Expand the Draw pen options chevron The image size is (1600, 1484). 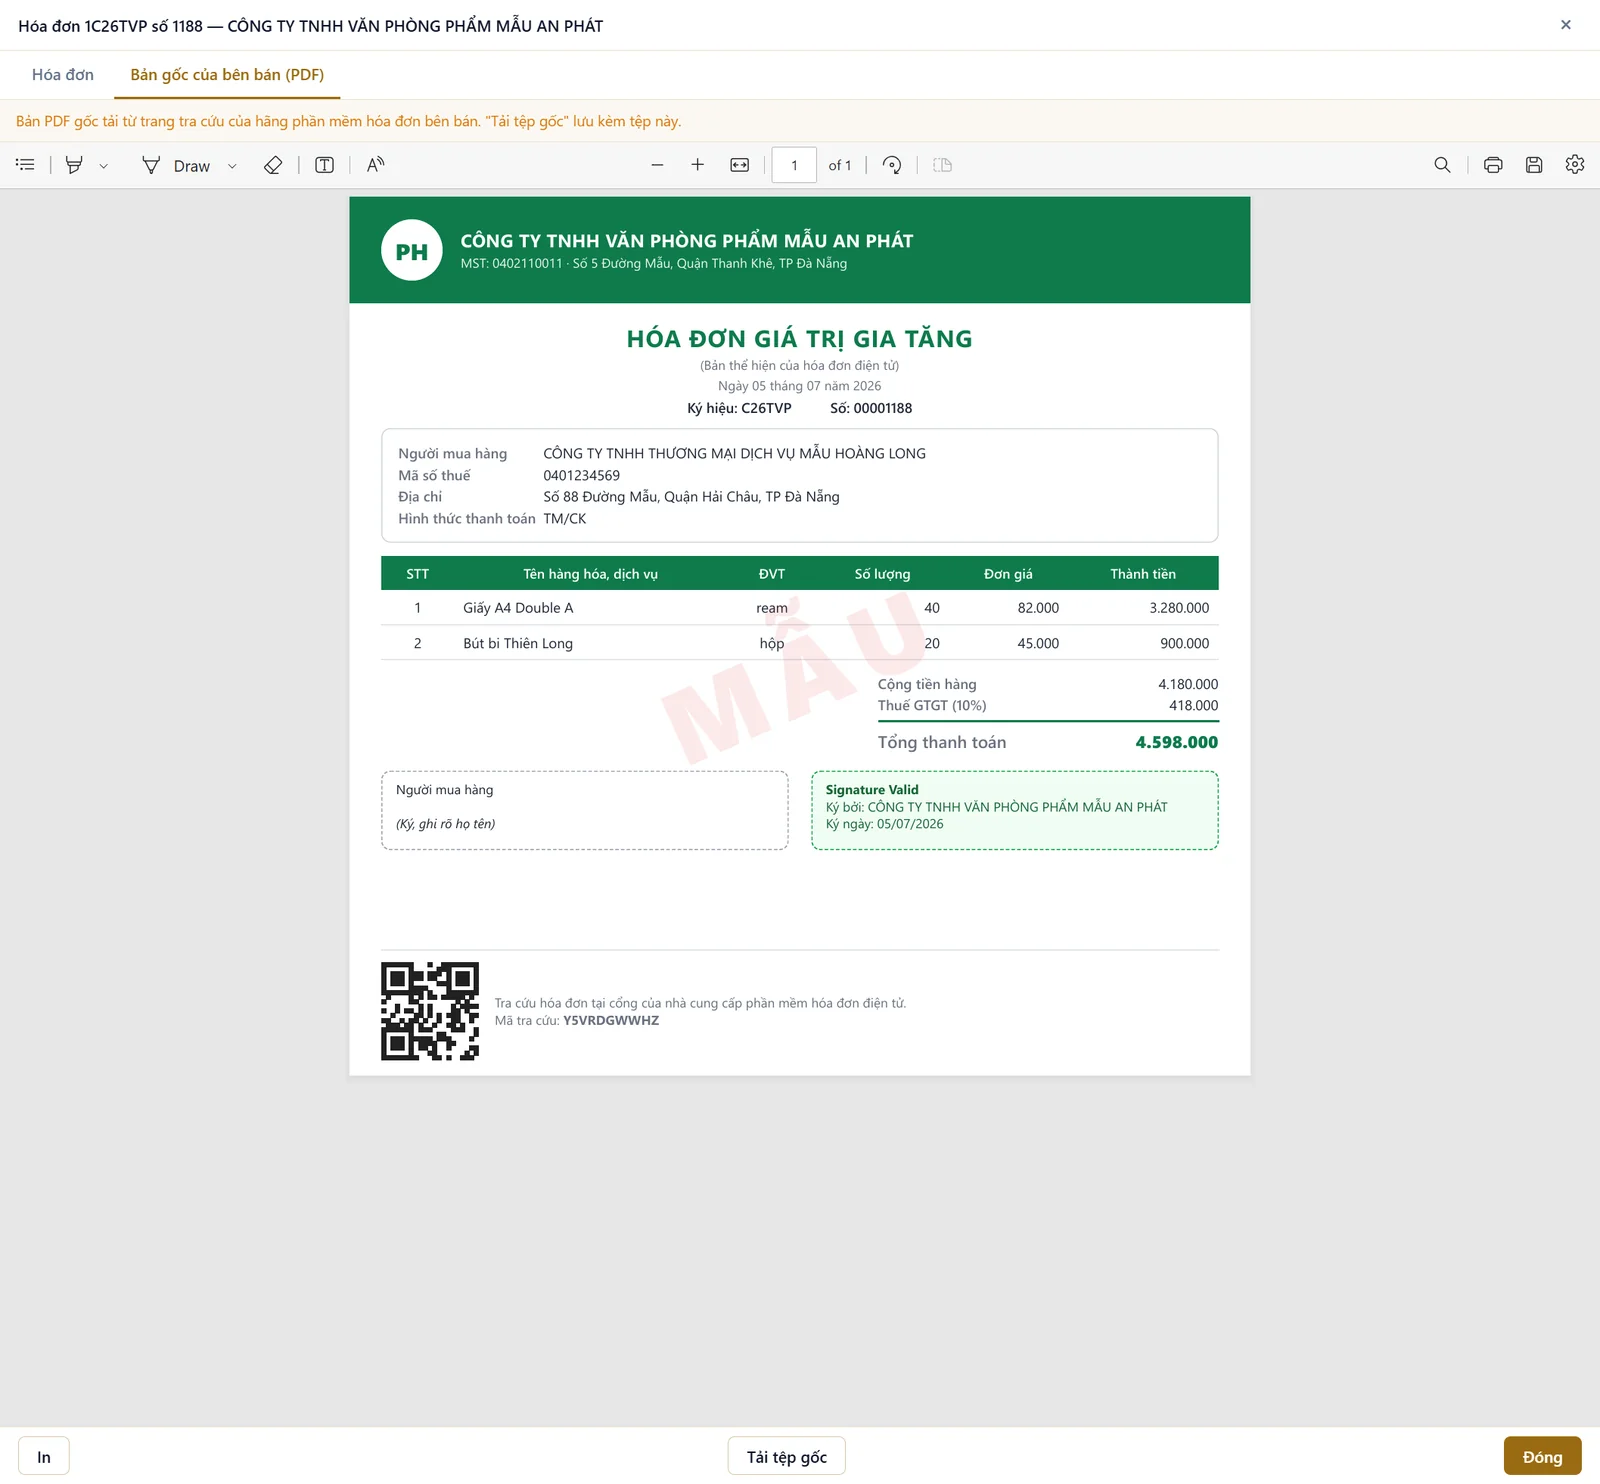pyautogui.click(x=232, y=166)
